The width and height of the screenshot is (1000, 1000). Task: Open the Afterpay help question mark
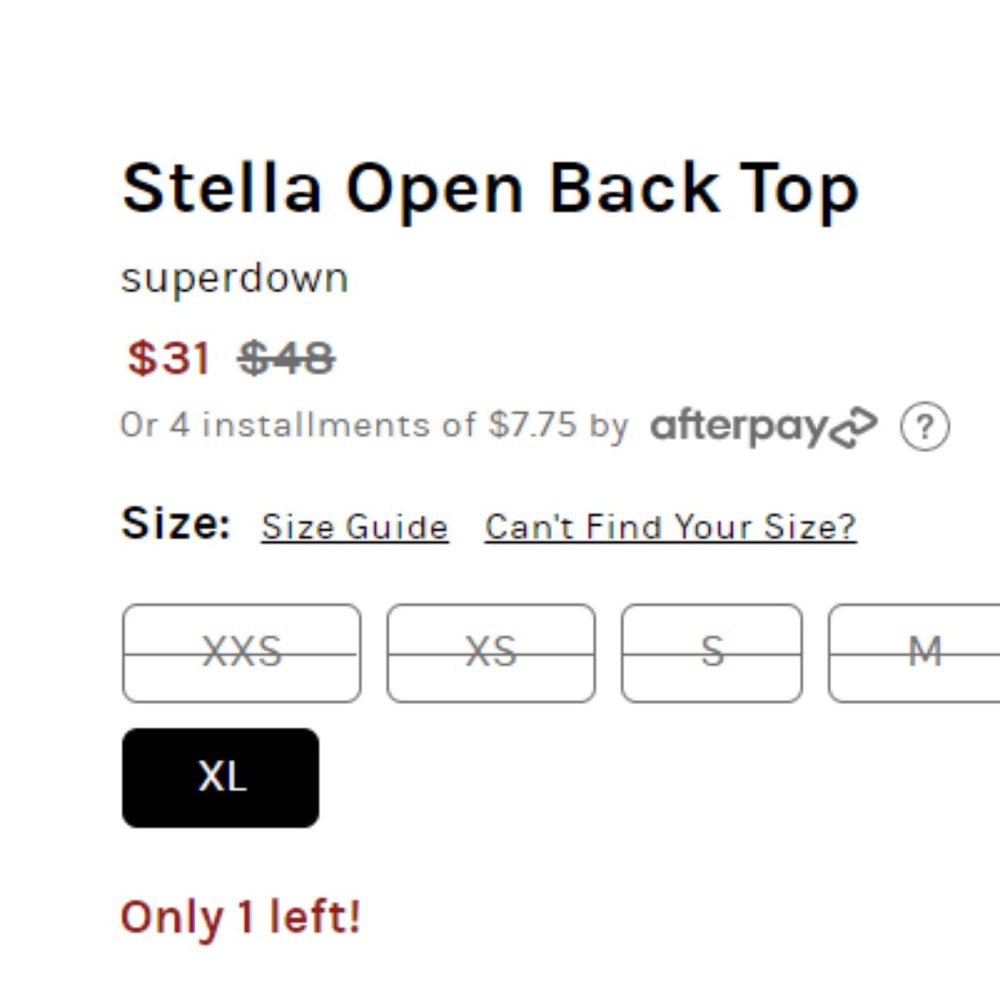(x=925, y=425)
